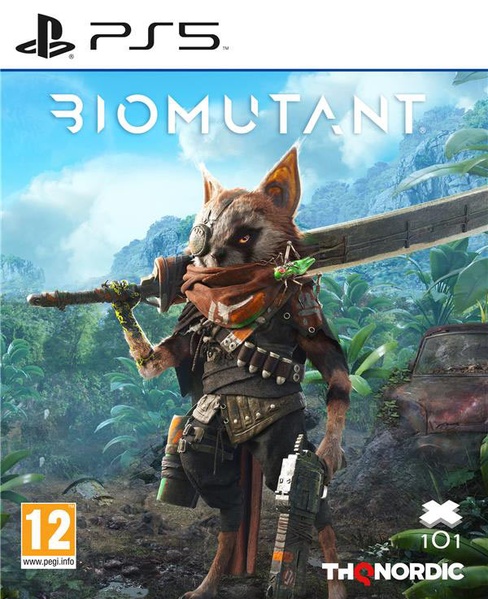The width and height of the screenshot is (488, 599).
Task: Click the gun in the character's hand
Action: tap(296, 512)
